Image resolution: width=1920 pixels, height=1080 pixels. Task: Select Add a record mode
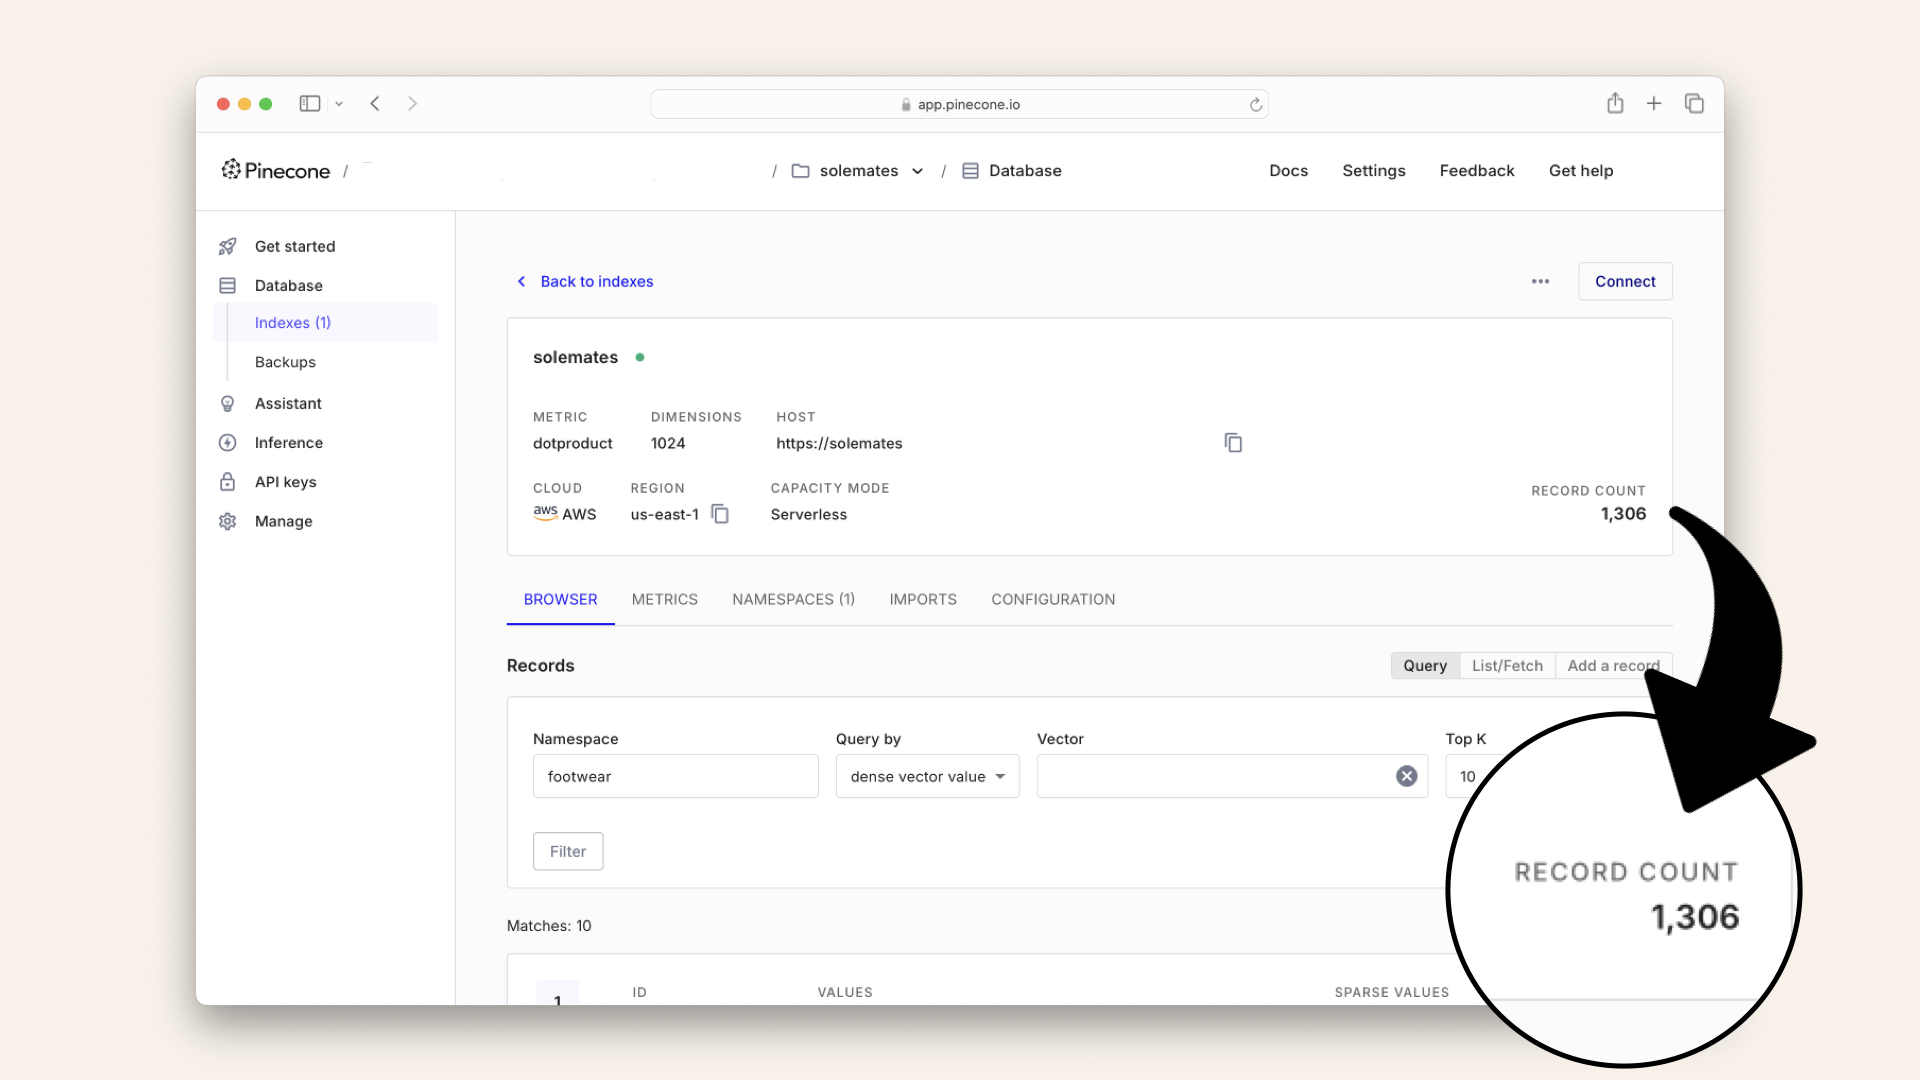pos(1613,666)
